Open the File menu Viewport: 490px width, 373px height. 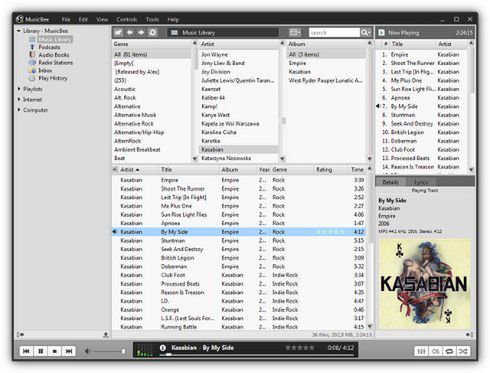(x=66, y=20)
